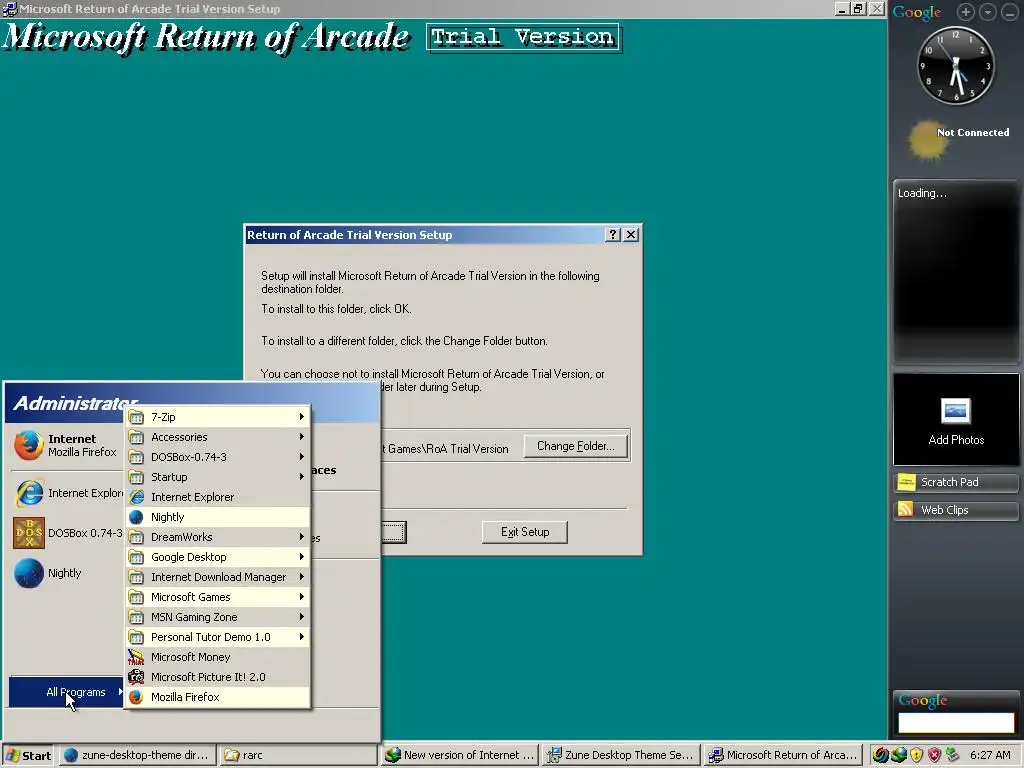
Task: Open New version of Internet taskbar item
Action: coord(459,755)
